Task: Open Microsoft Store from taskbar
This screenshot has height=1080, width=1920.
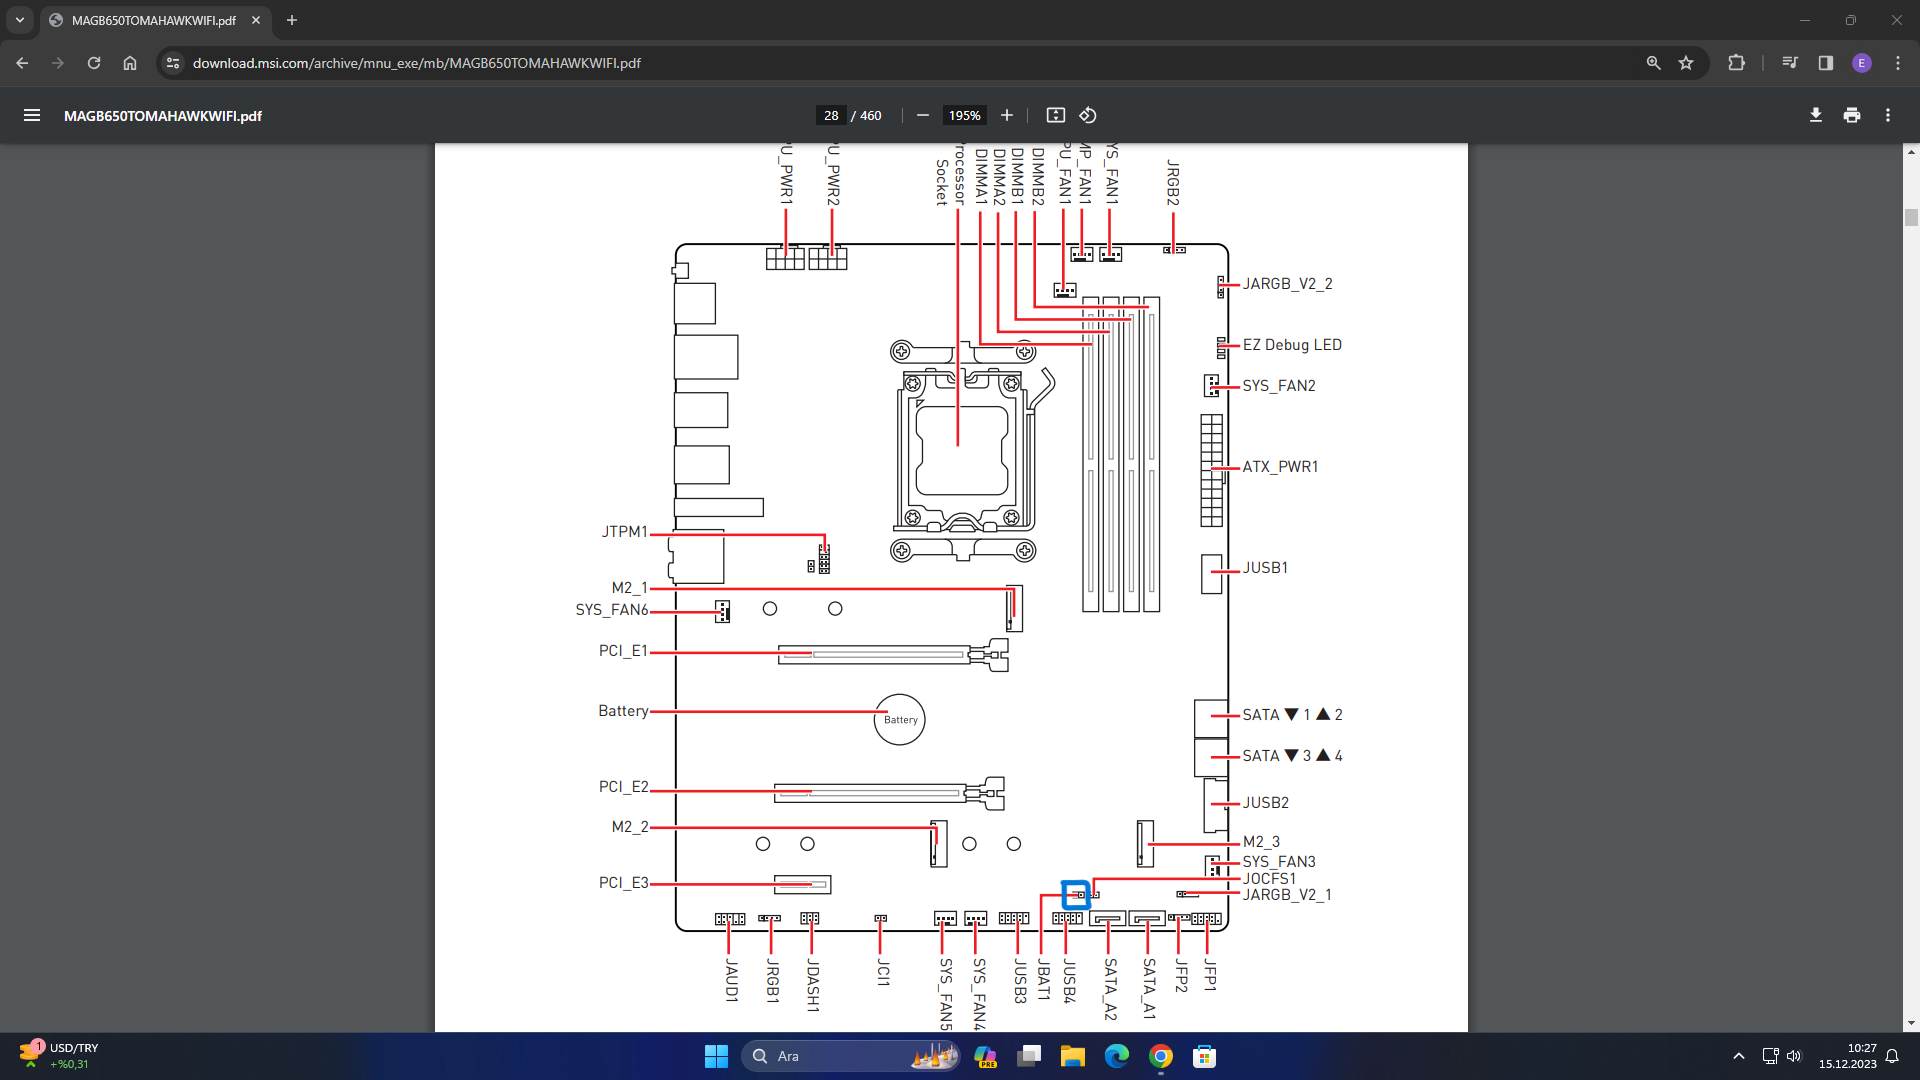Action: pyautogui.click(x=1204, y=1056)
